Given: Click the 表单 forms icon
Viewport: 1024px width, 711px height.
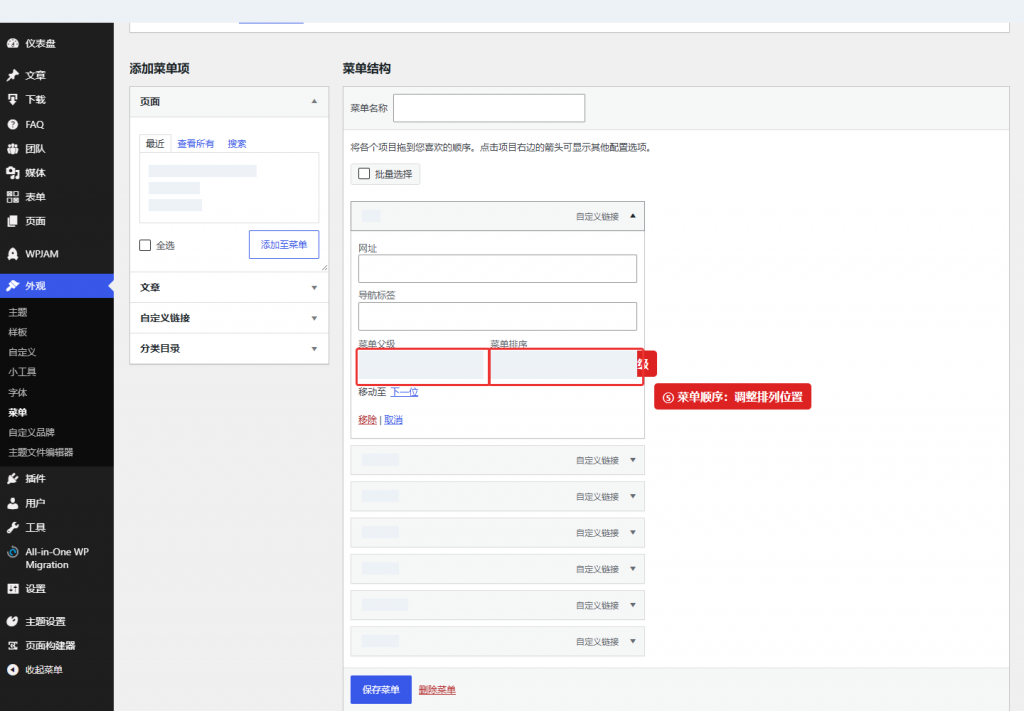Looking at the screenshot, I should [12, 197].
